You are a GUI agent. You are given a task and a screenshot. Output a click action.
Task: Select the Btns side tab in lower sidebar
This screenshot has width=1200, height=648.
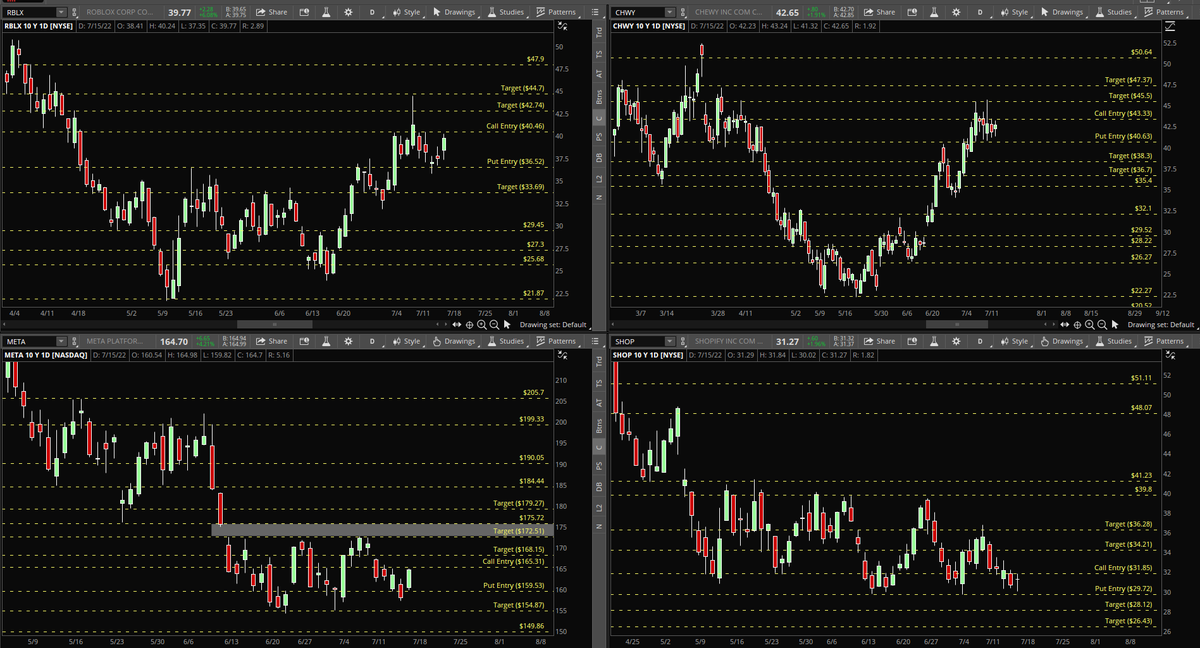click(x=599, y=425)
